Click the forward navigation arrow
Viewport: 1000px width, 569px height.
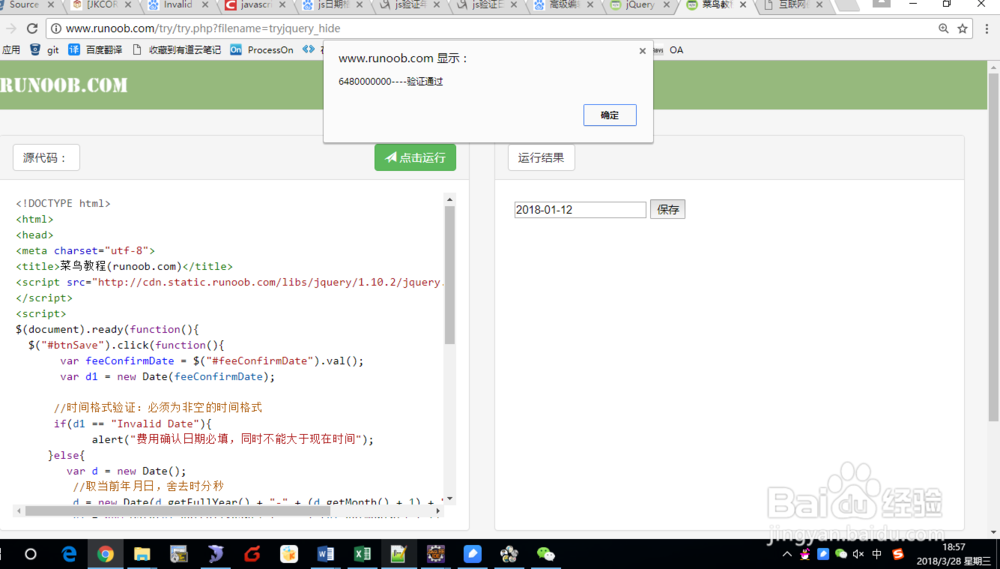[x=11, y=28]
